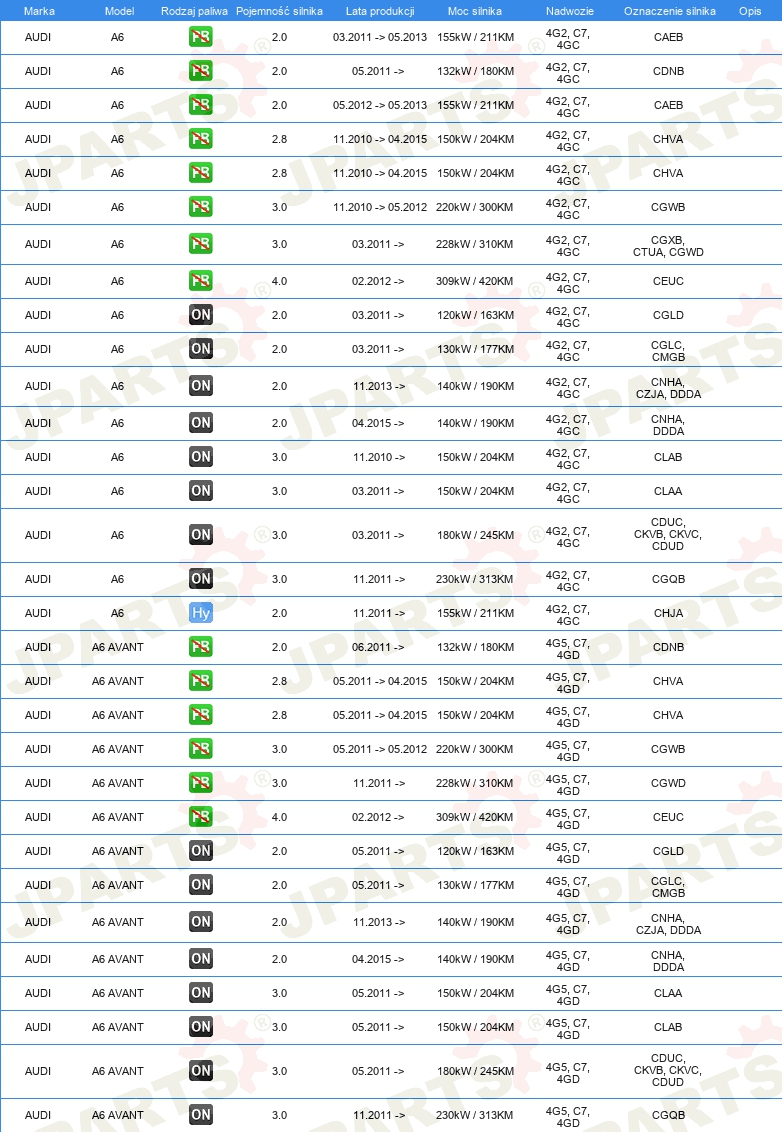Image resolution: width=782 pixels, height=1132 pixels.
Task: Click petrol icon in A6 228kW CGXB row
Action: [201, 244]
